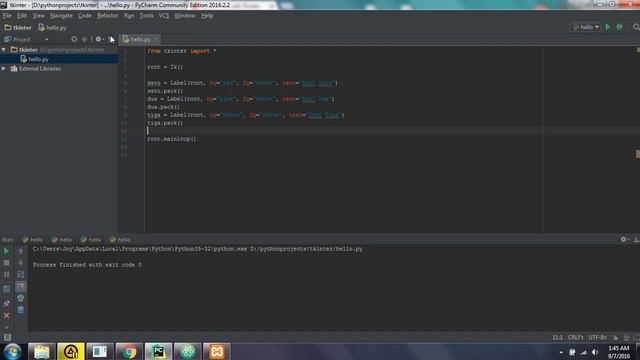This screenshot has height=360, width=640.
Task: Open the Help menu
Action: click(x=207, y=16)
